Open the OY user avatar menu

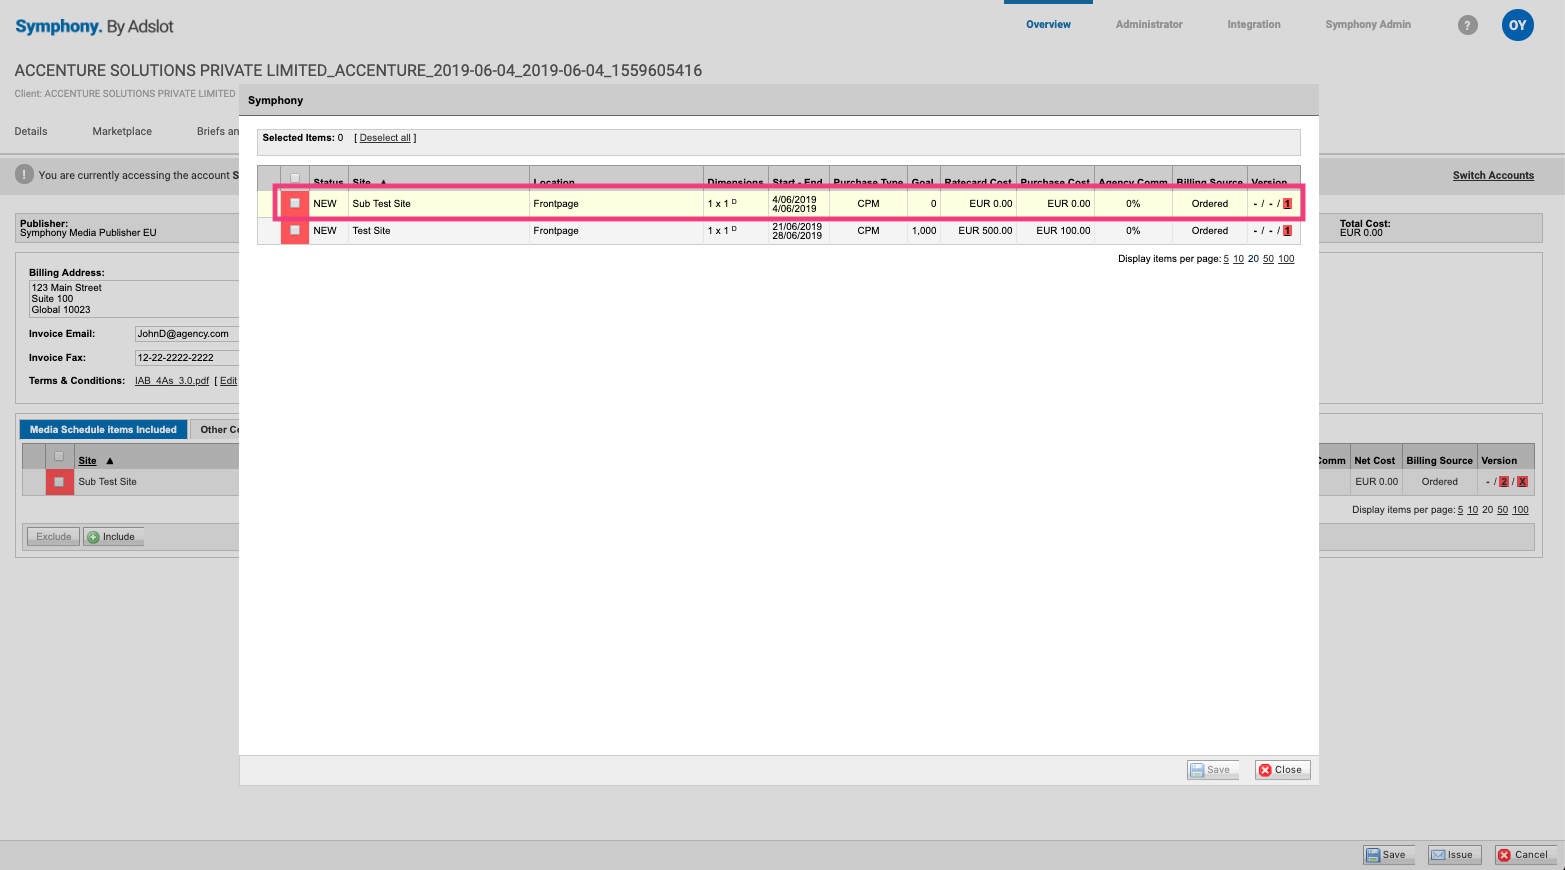[x=1517, y=25]
